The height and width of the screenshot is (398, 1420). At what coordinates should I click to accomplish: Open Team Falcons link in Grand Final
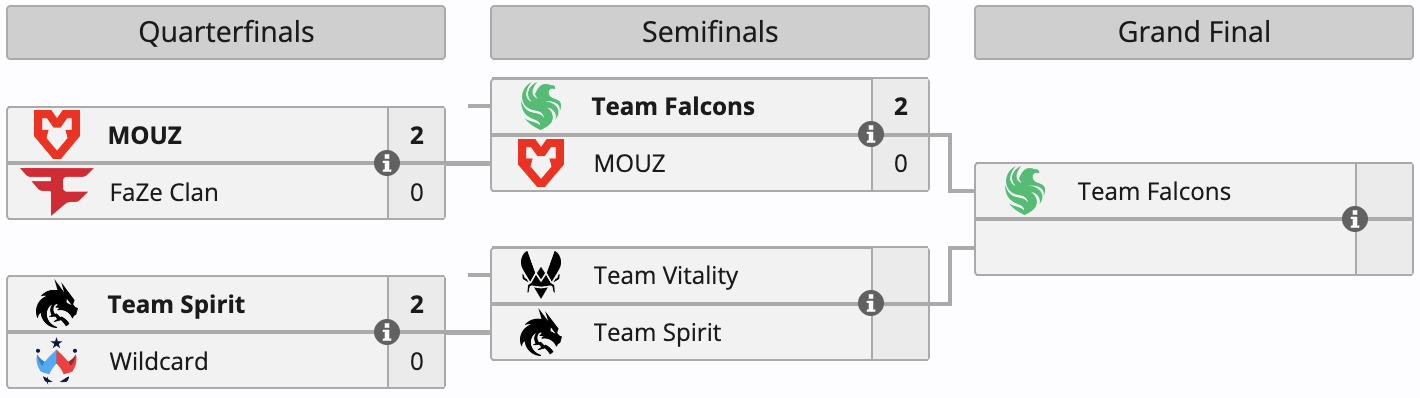[x=1155, y=191]
